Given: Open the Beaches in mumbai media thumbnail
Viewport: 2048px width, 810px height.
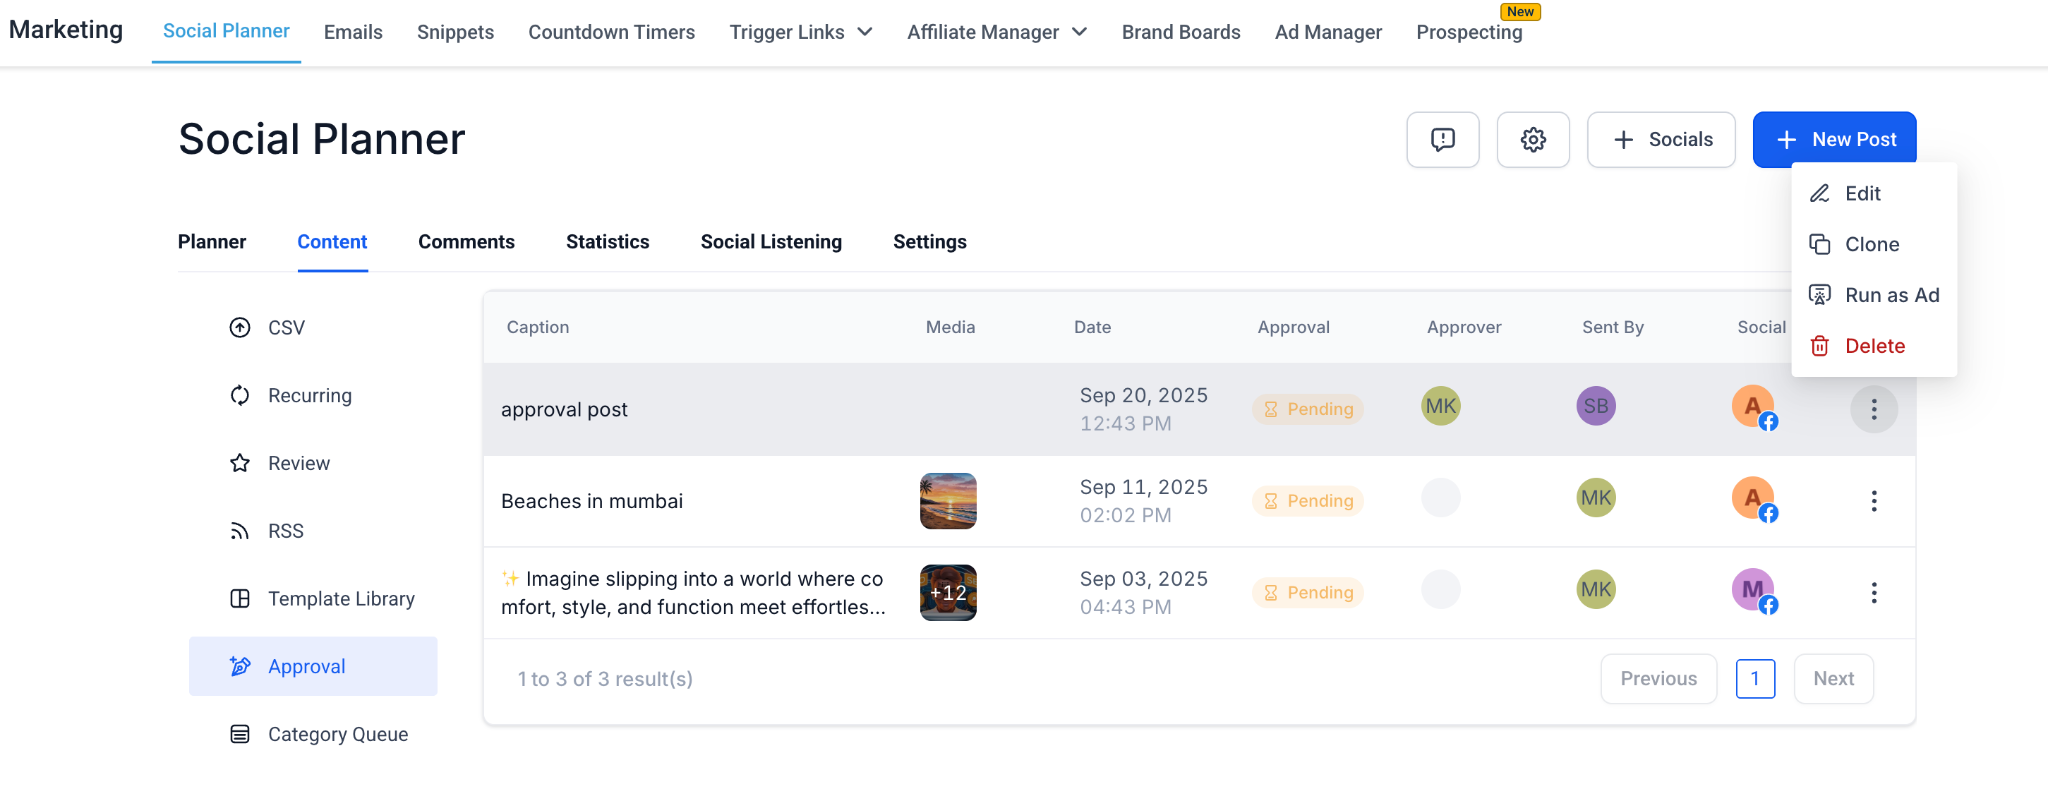Looking at the screenshot, I should point(948,501).
